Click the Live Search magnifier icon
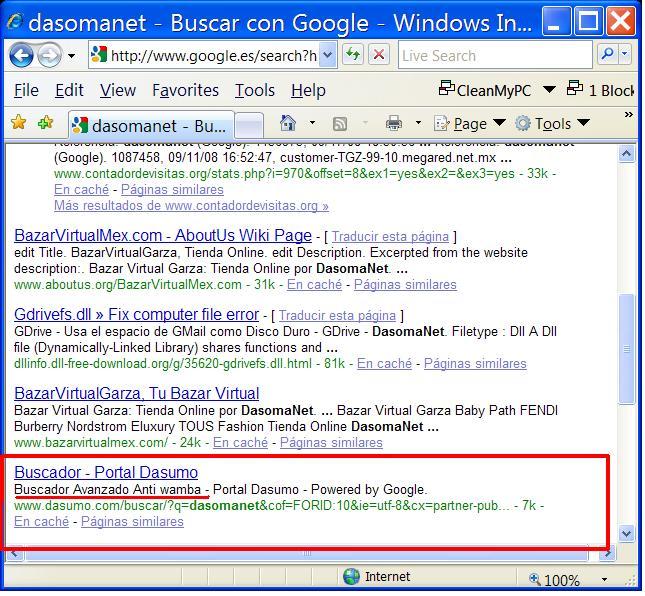645x596 pixels. point(606,55)
